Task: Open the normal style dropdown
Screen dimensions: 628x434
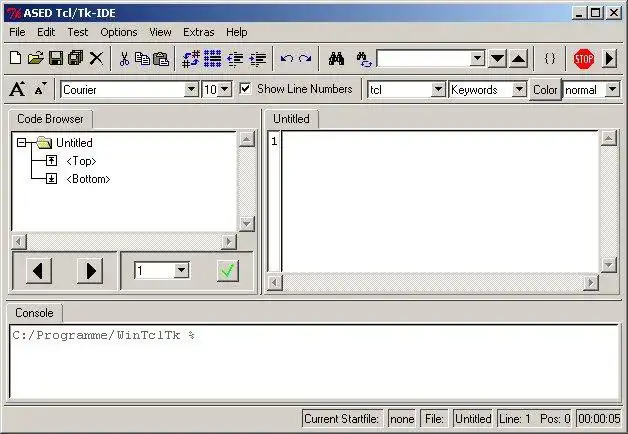Action: [x=612, y=89]
